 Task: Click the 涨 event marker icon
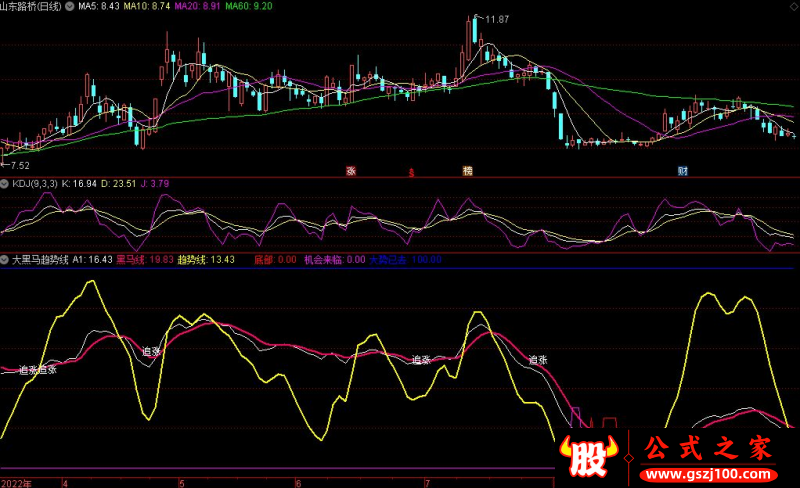[x=351, y=170]
